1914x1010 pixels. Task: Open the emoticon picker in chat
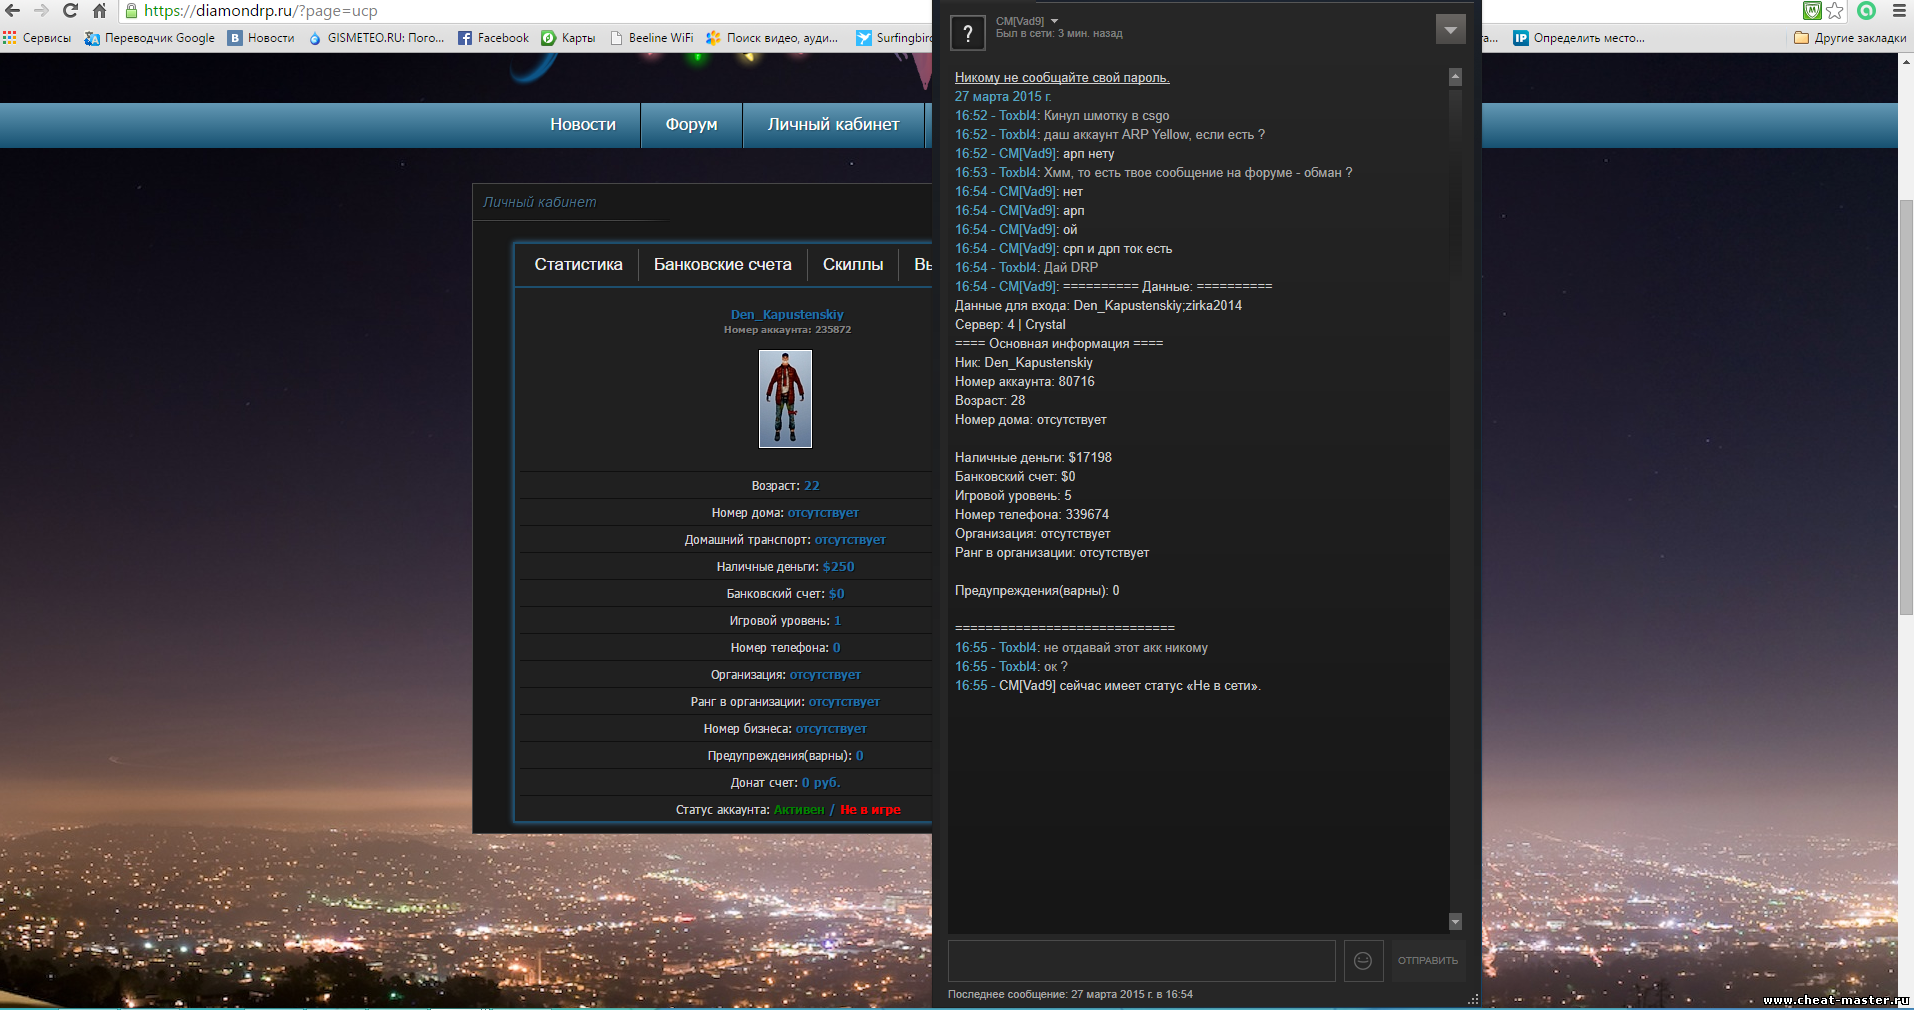click(1363, 961)
